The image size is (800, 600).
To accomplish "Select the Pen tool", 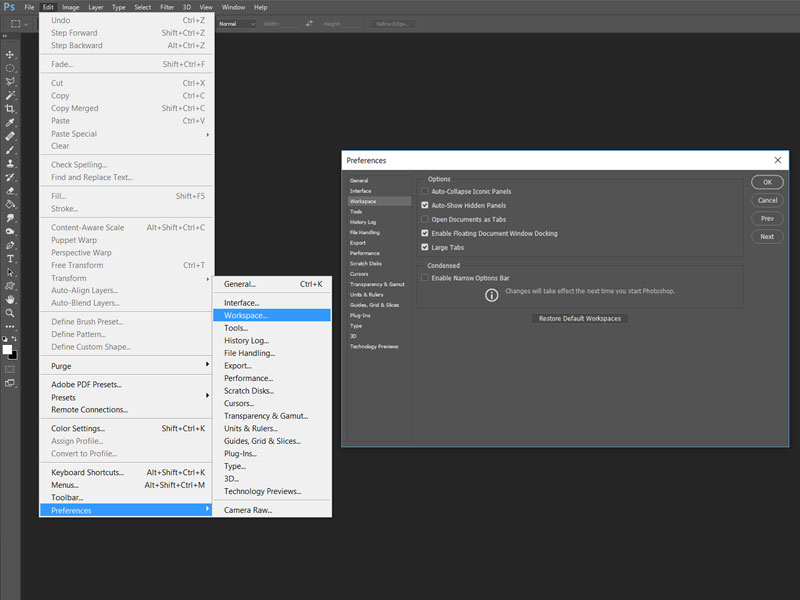I will (10, 245).
